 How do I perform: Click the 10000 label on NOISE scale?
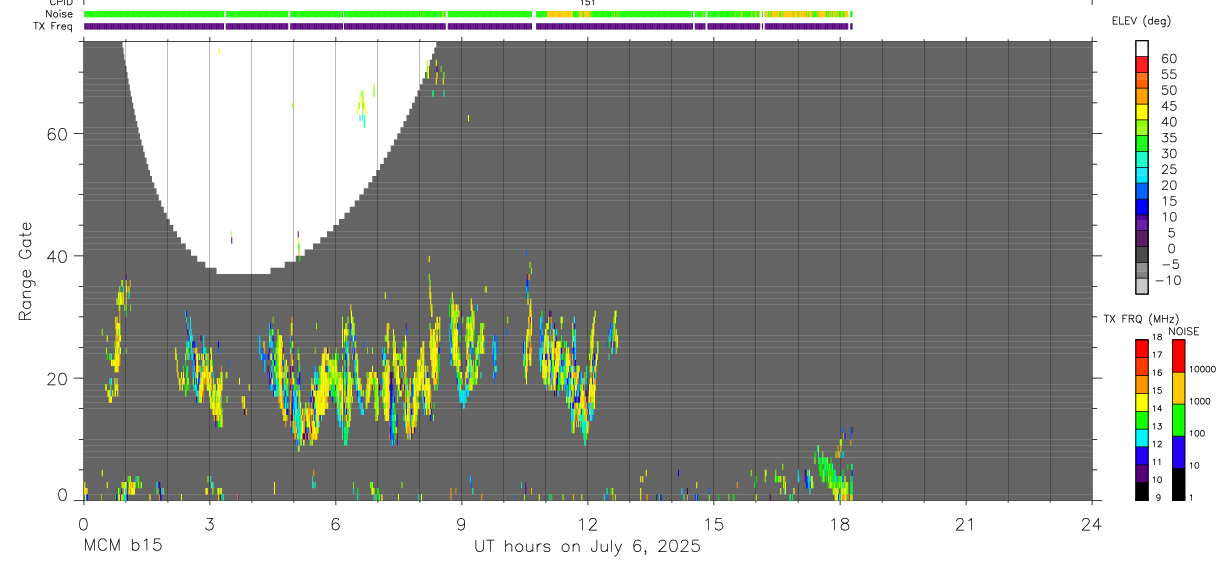coord(1203,370)
